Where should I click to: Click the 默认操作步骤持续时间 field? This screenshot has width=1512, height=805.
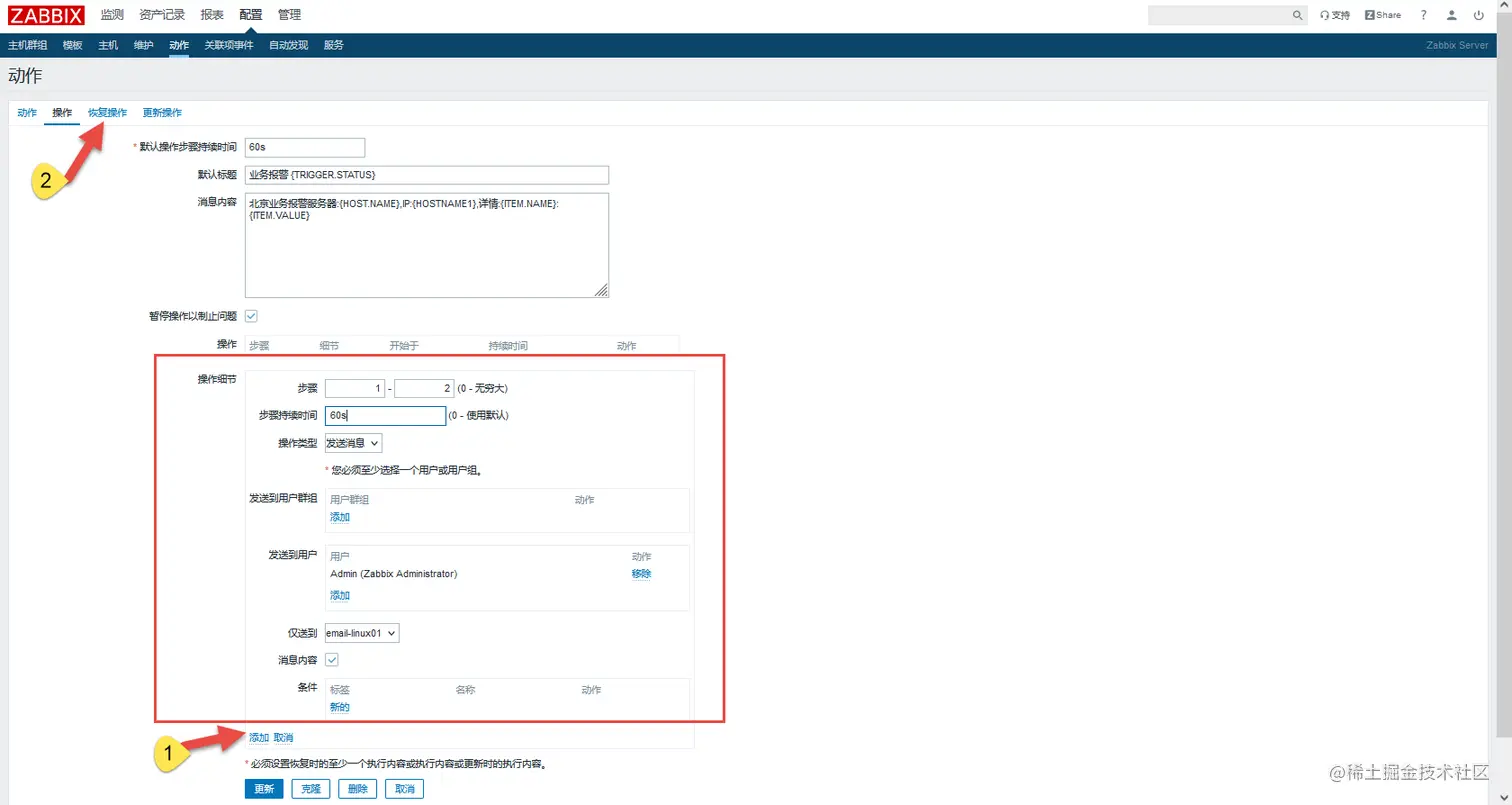pyautogui.click(x=305, y=147)
